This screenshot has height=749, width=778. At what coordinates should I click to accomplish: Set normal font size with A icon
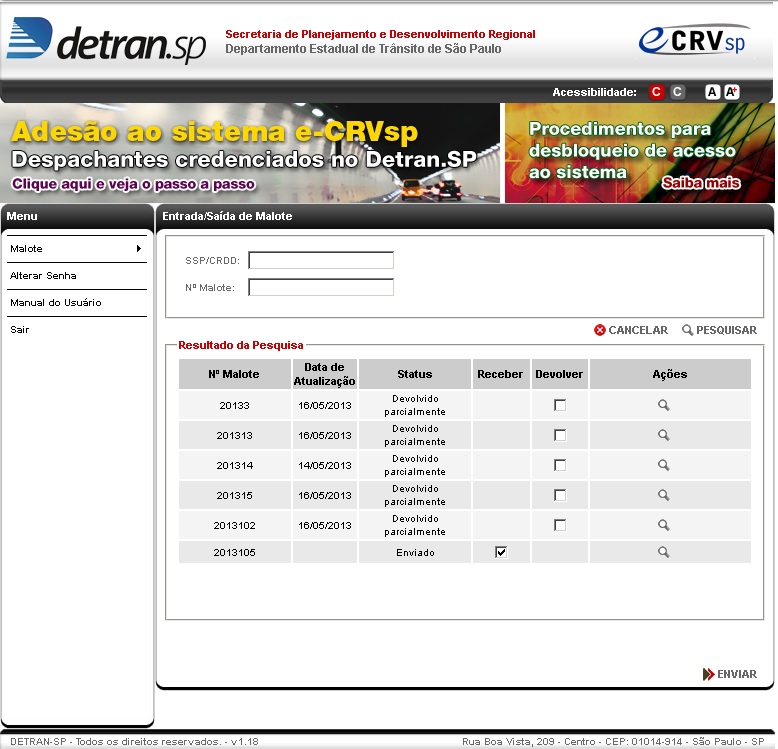pyautogui.click(x=712, y=92)
